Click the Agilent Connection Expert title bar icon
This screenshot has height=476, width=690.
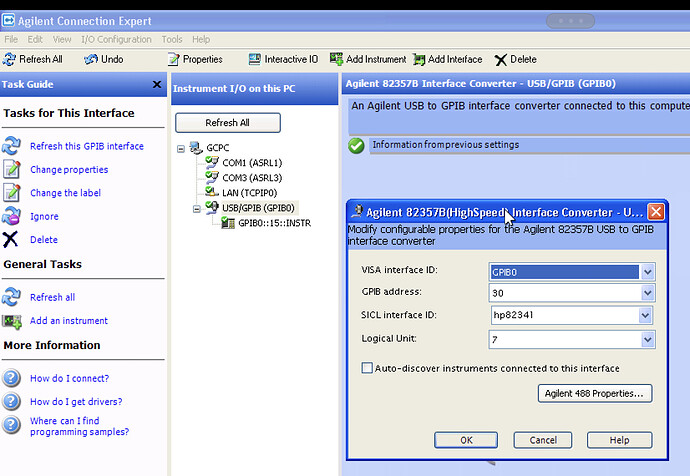tap(8, 21)
